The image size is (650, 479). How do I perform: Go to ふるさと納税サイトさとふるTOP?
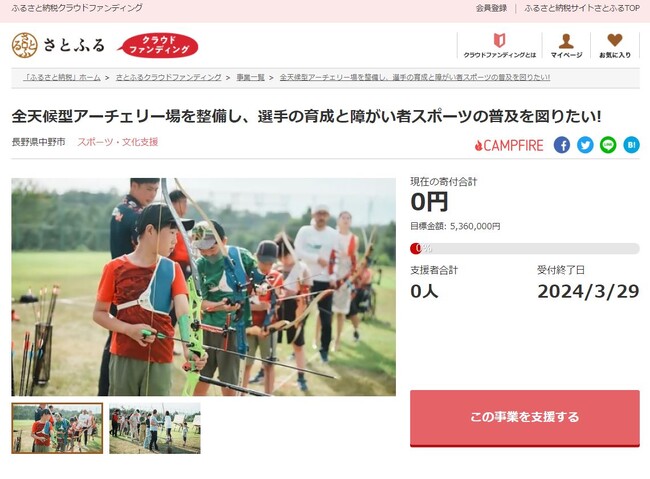(582, 8)
